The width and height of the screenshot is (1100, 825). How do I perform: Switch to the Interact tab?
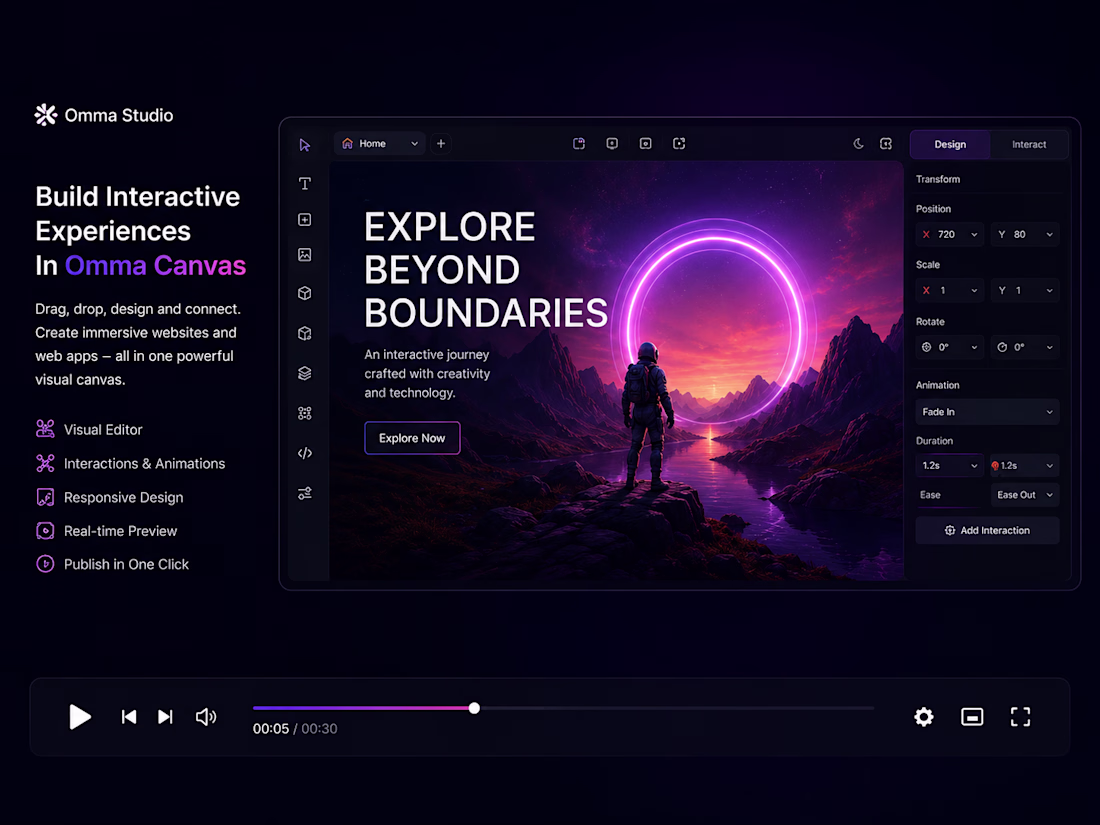pos(1028,144)
